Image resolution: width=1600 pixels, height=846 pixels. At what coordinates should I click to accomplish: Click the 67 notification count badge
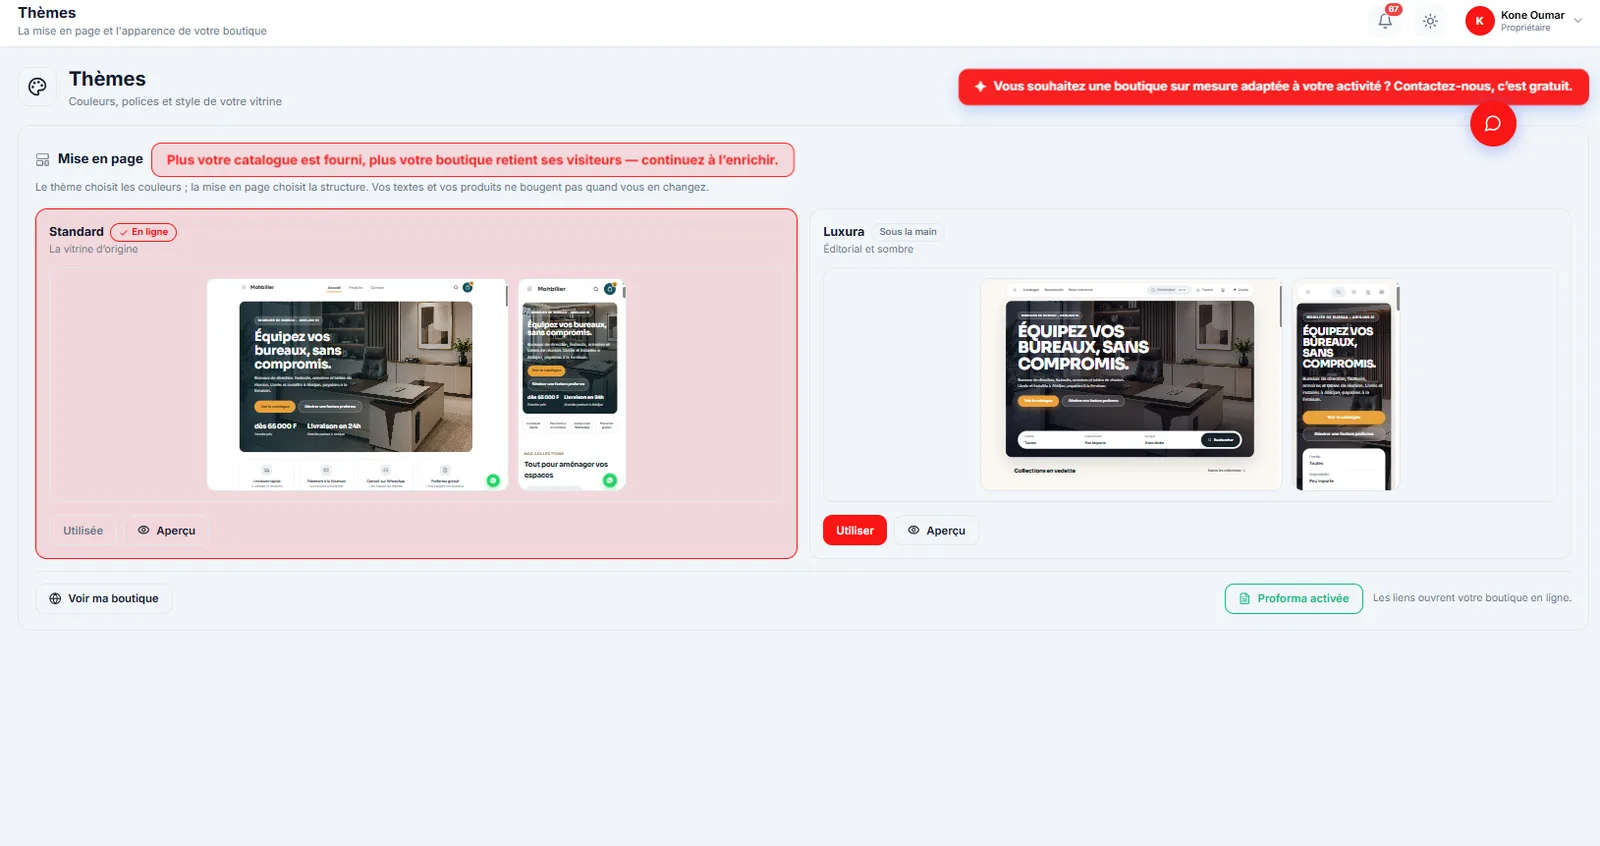point(1393,9)
